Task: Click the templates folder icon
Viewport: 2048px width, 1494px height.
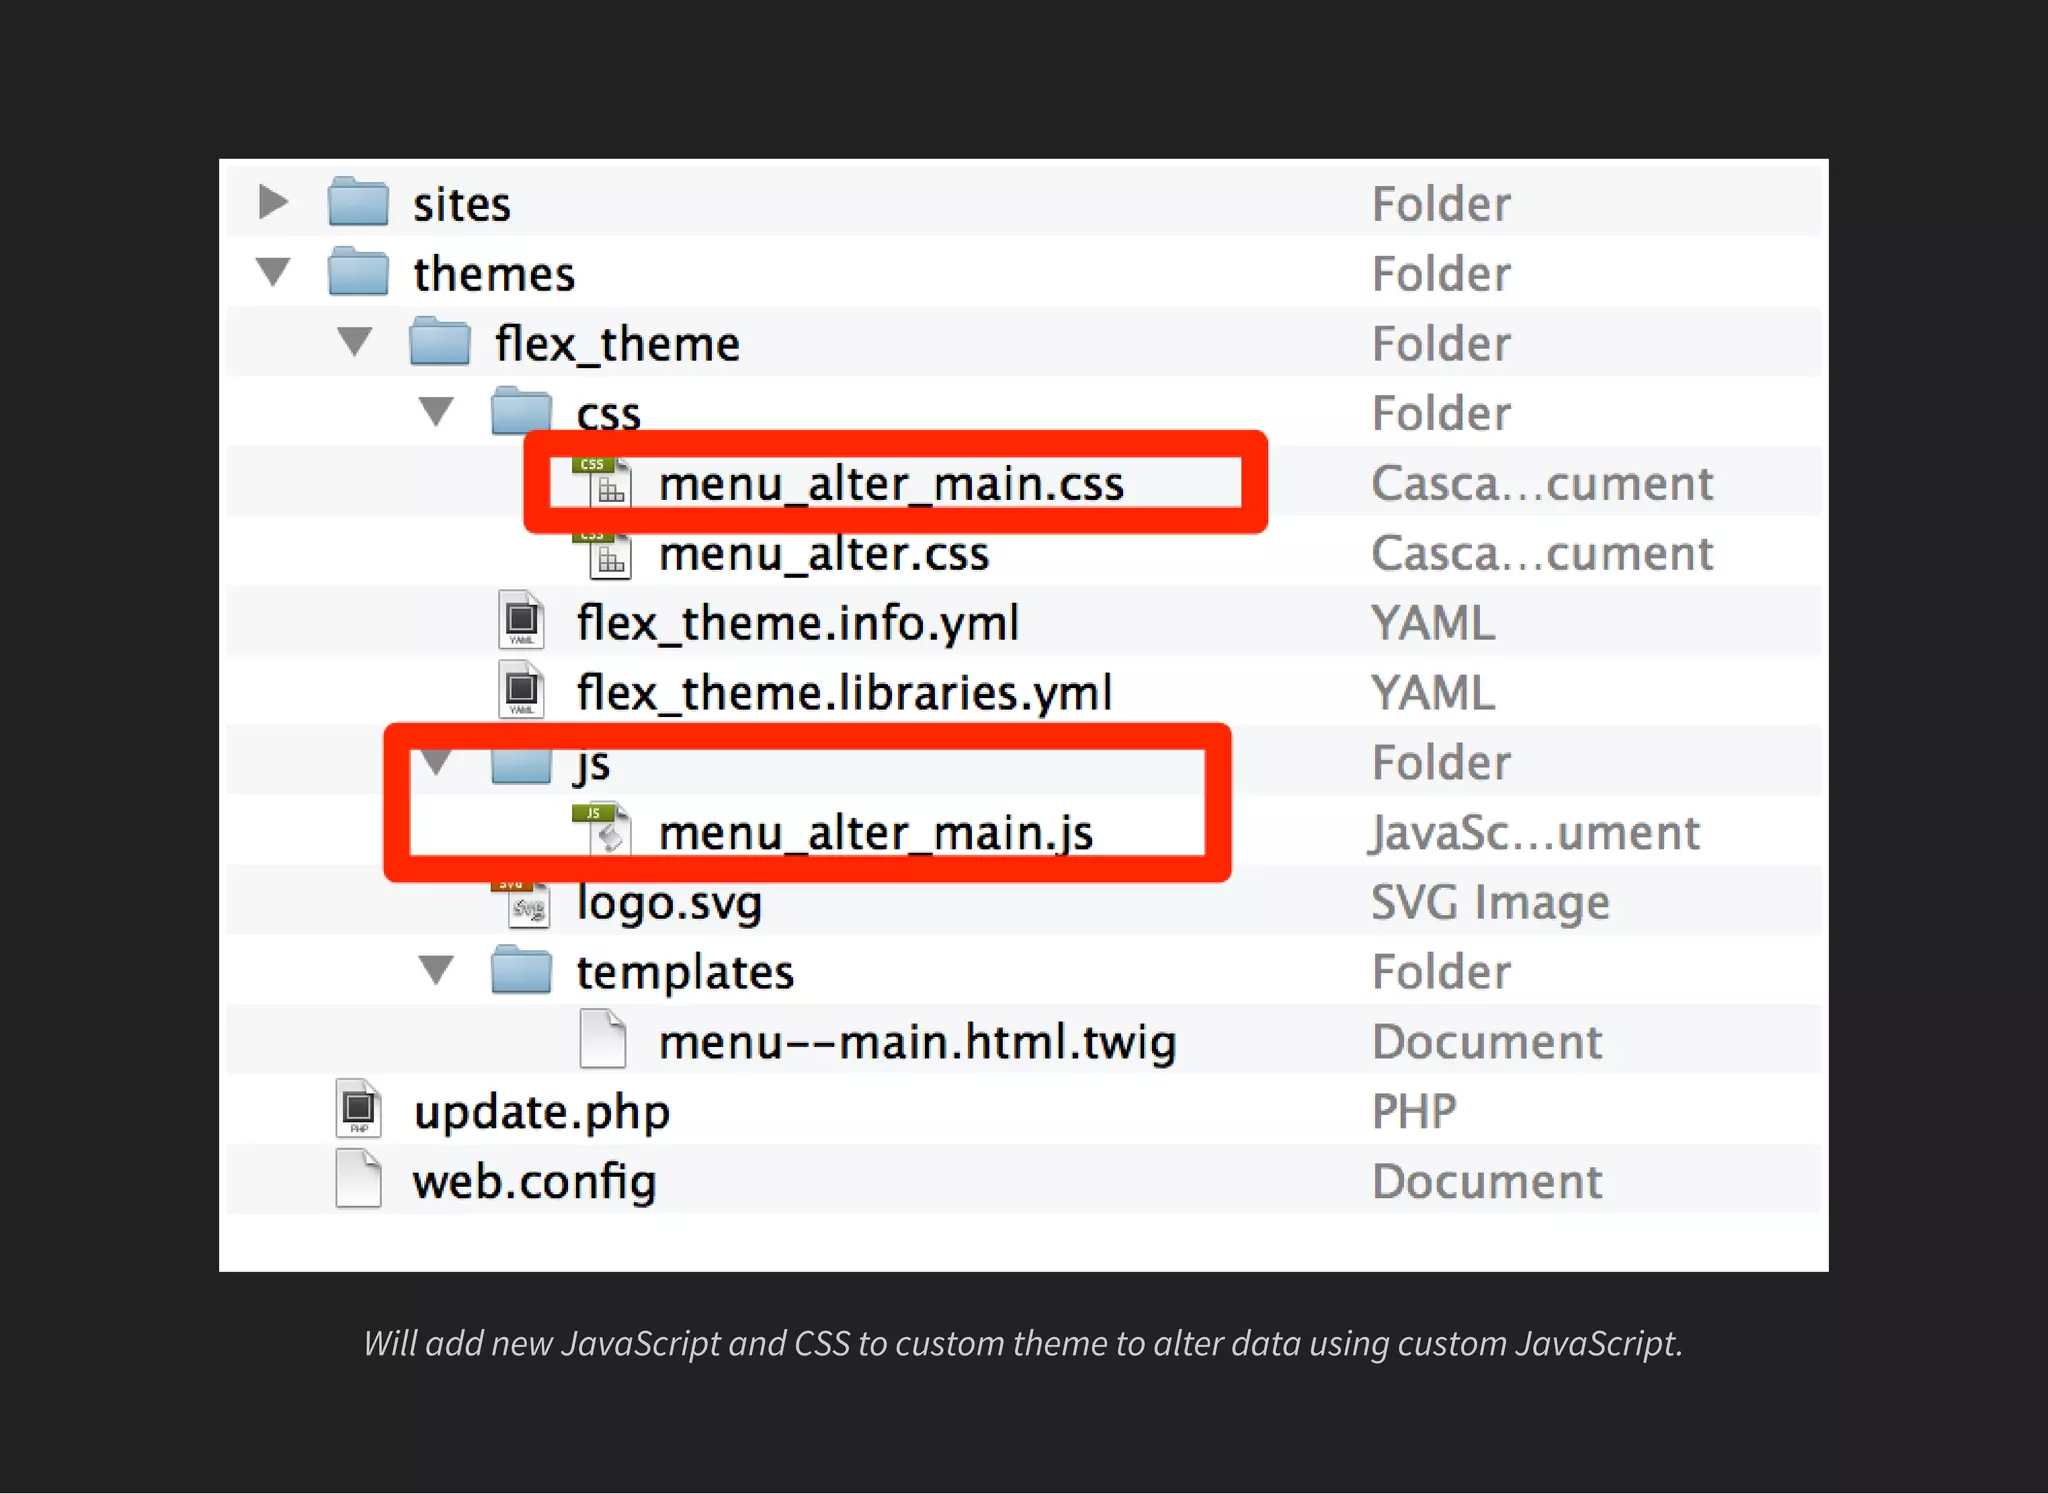Action: [x=521, y=970]
